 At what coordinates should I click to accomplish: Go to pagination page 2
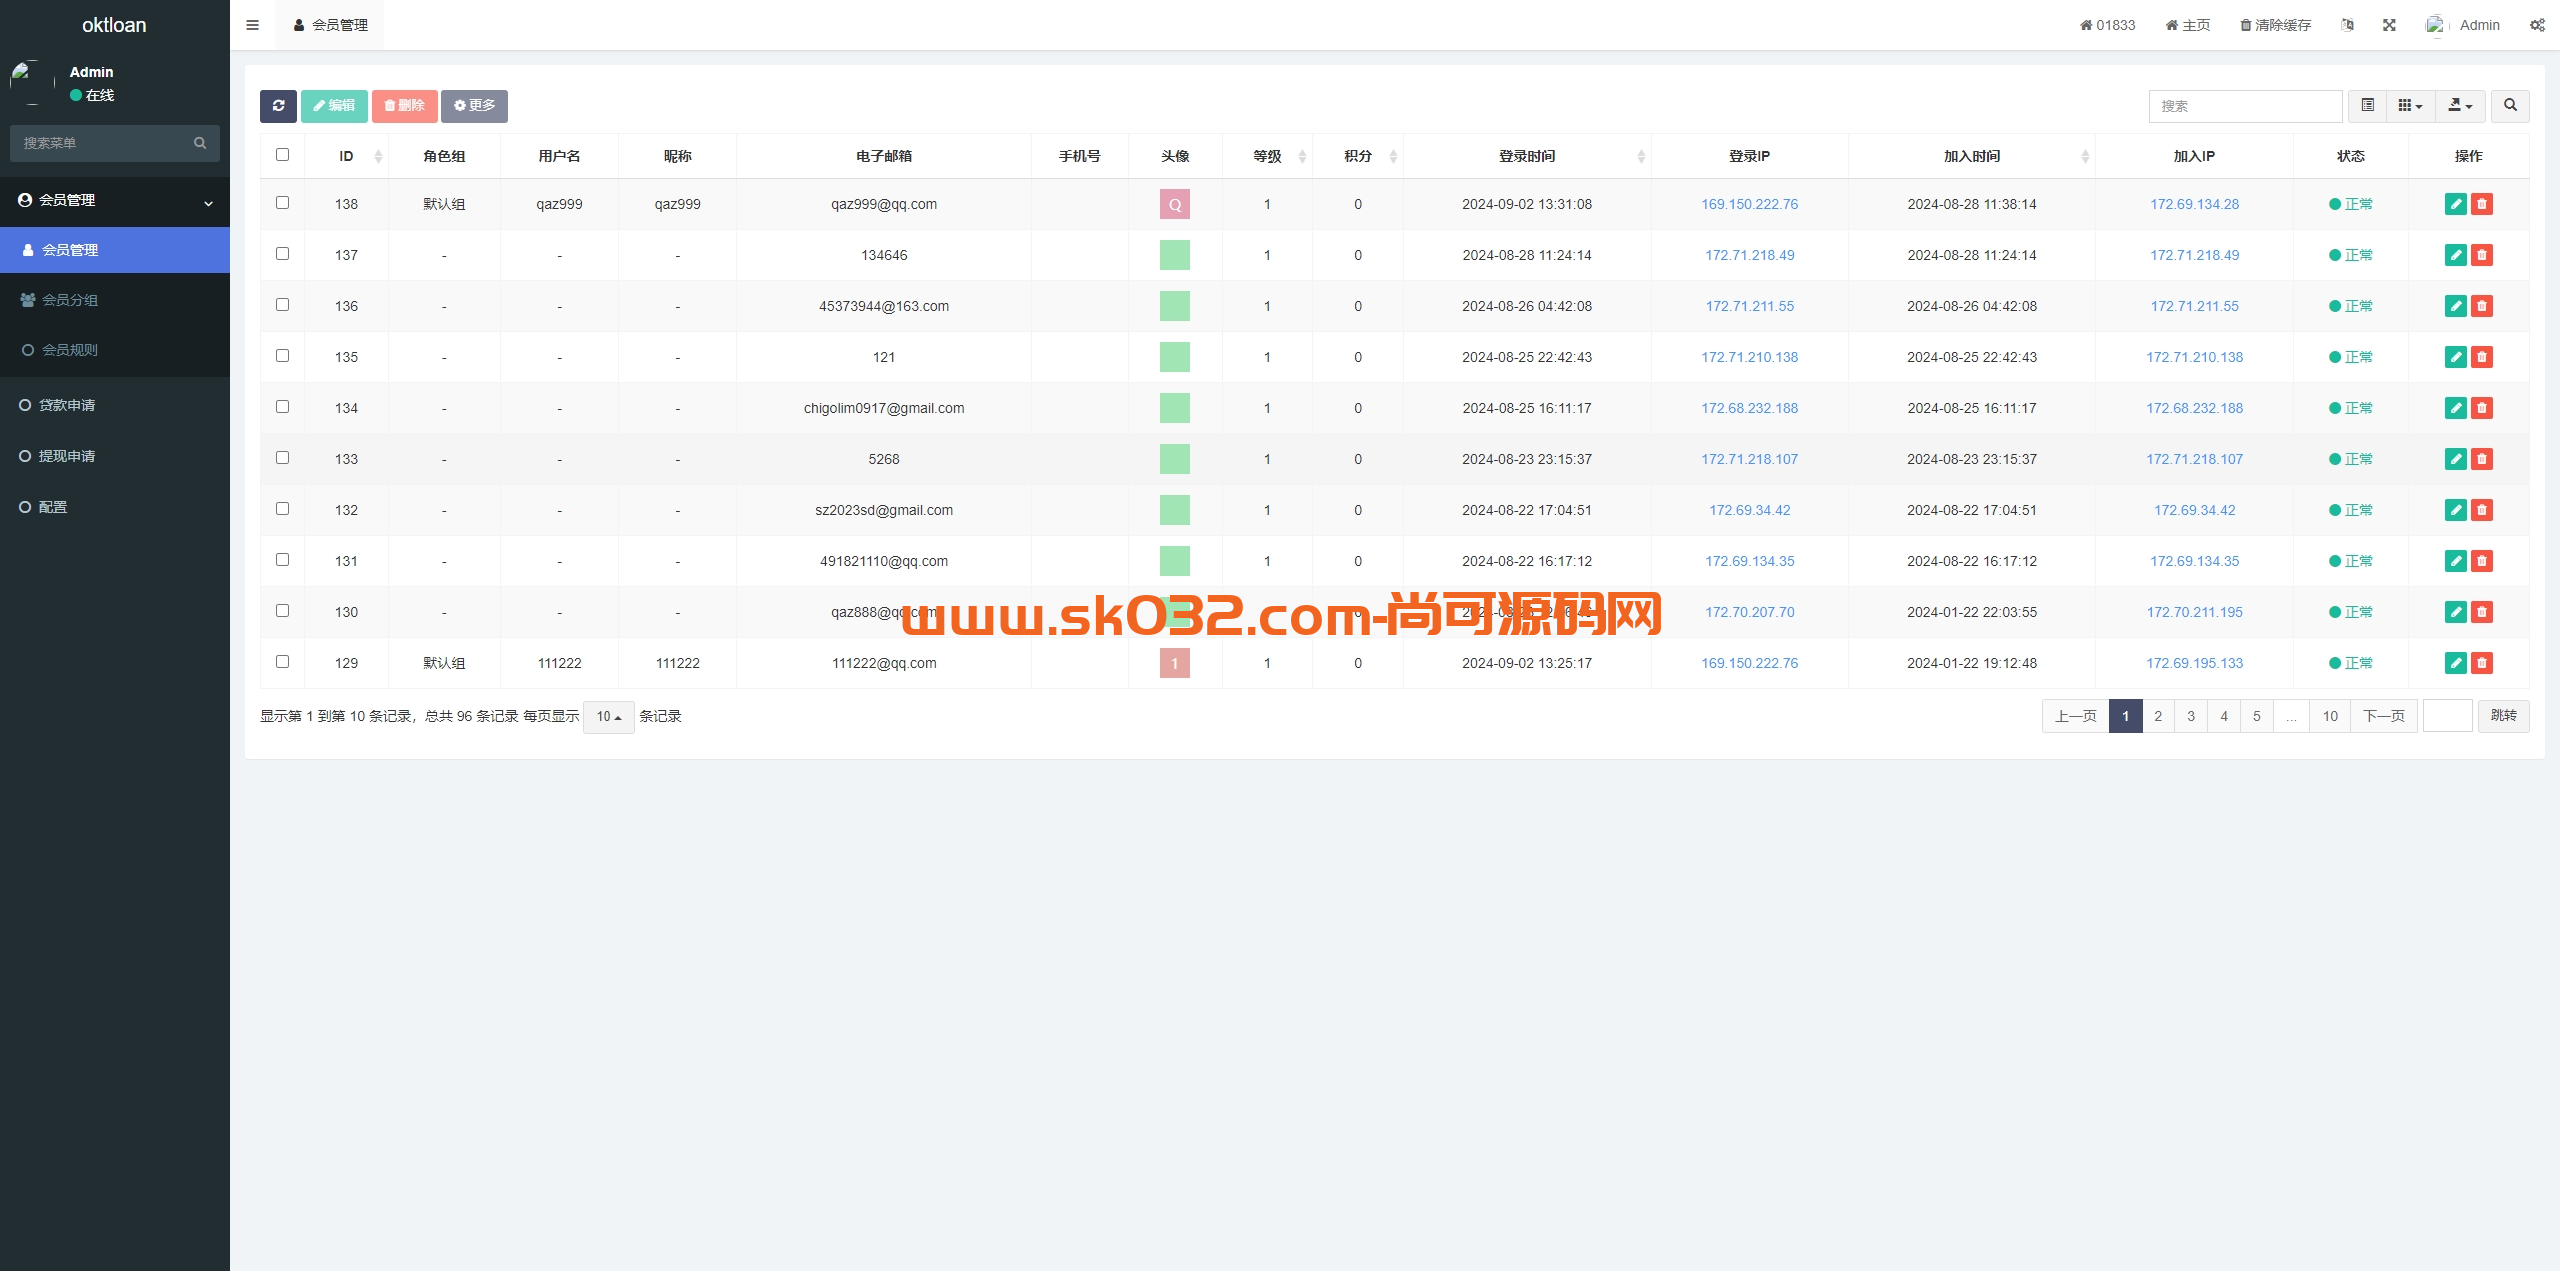pos(2158,716)
